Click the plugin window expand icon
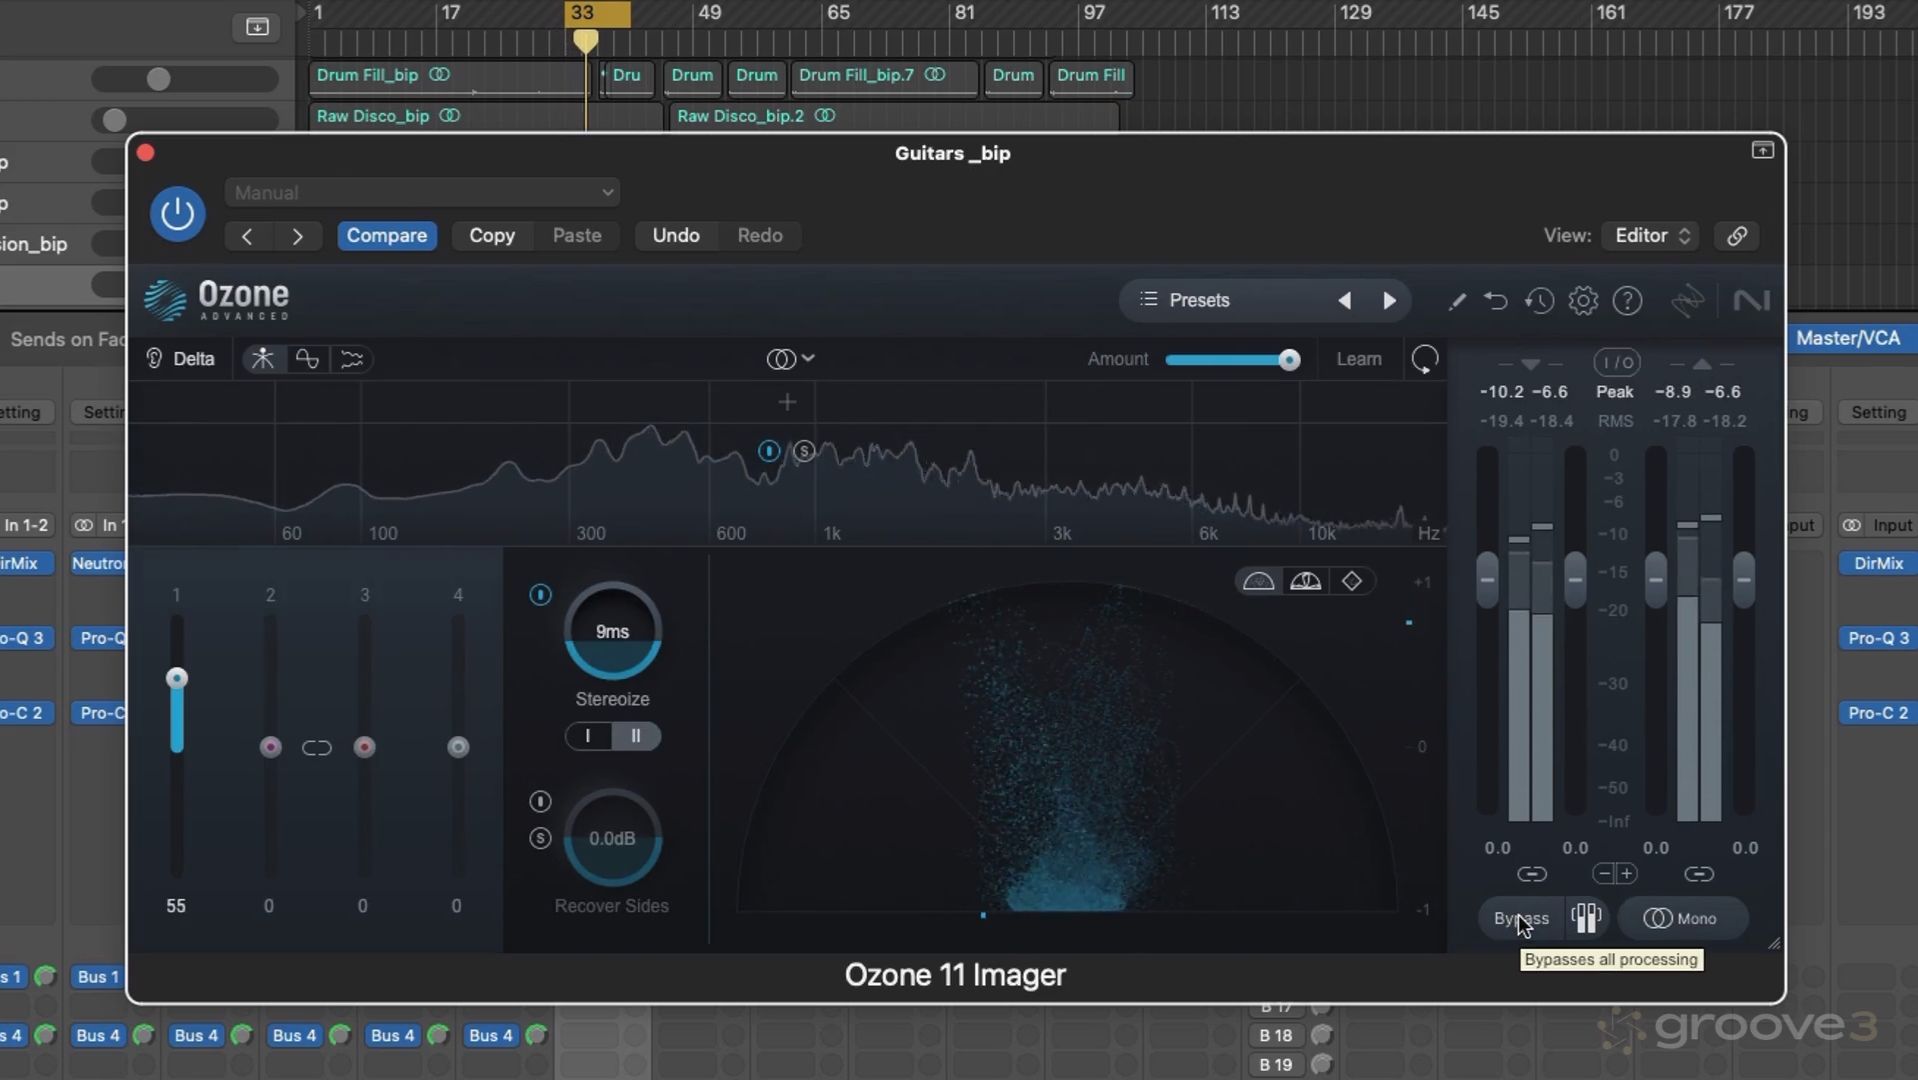 click(x=1763, y=150)
